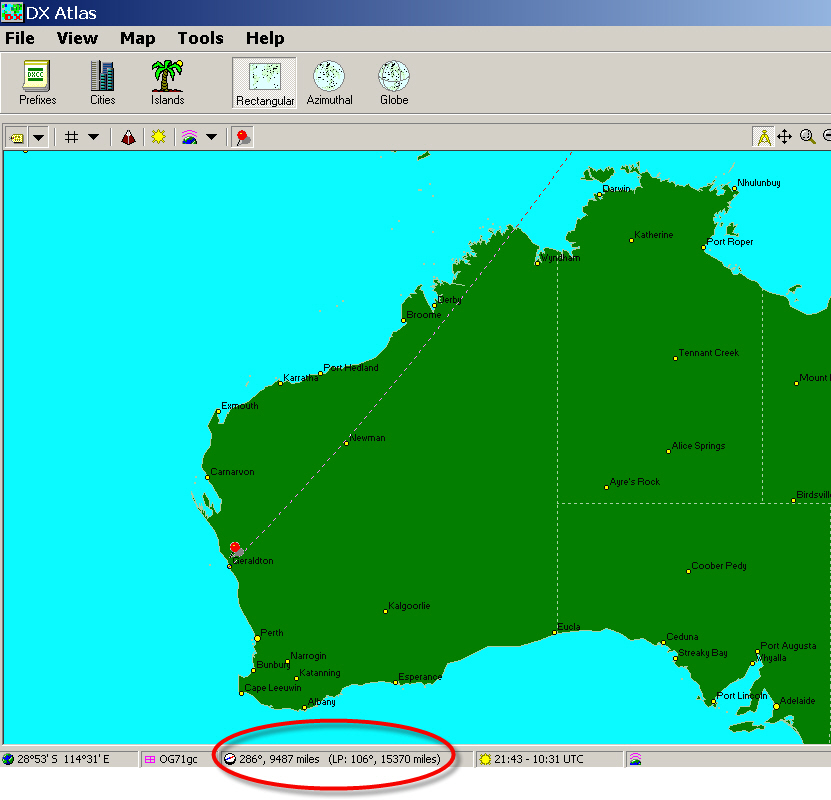Viewport: 831px width, 800px height.
Task: Select the sun terminator icon on the toolbar
Action: [x=158, y=136]
